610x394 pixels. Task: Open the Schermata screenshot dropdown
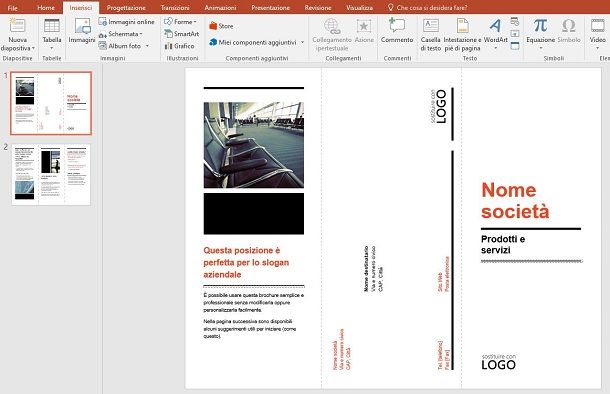click(121, 34)
